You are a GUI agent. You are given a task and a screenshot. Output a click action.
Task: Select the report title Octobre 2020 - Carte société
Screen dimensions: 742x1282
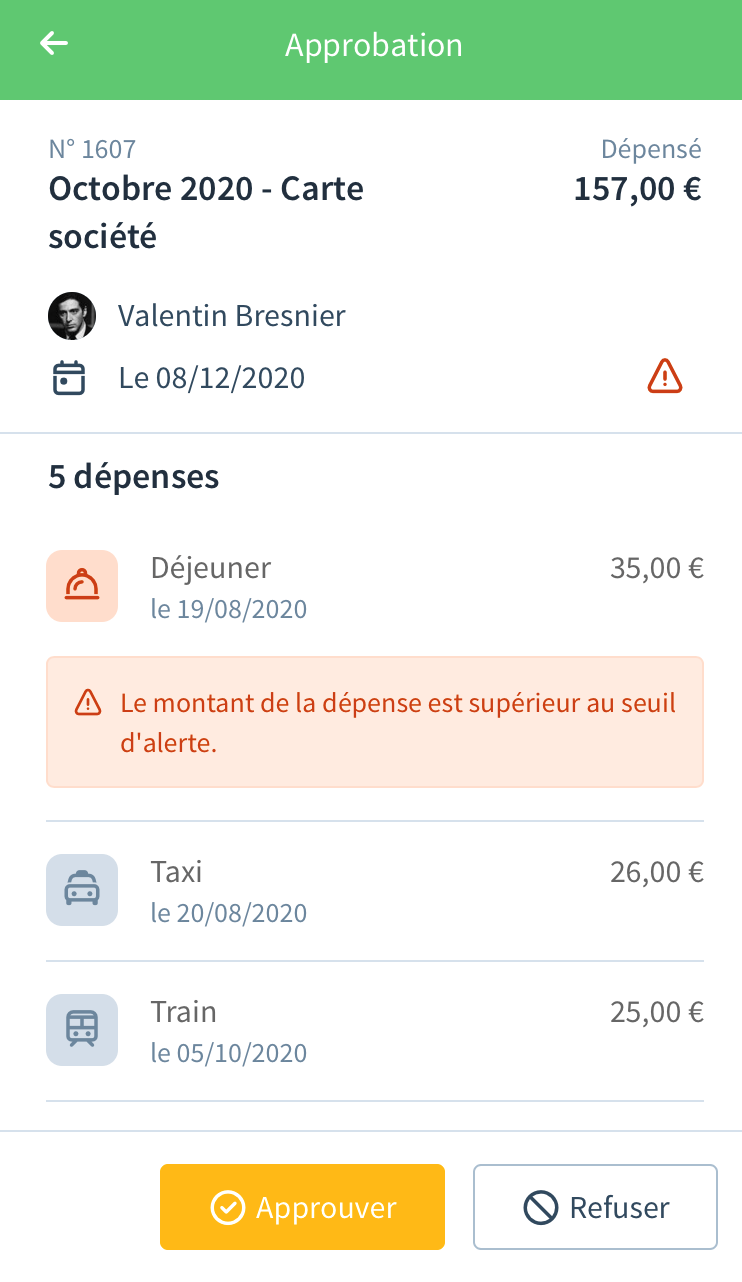point(206,212)
